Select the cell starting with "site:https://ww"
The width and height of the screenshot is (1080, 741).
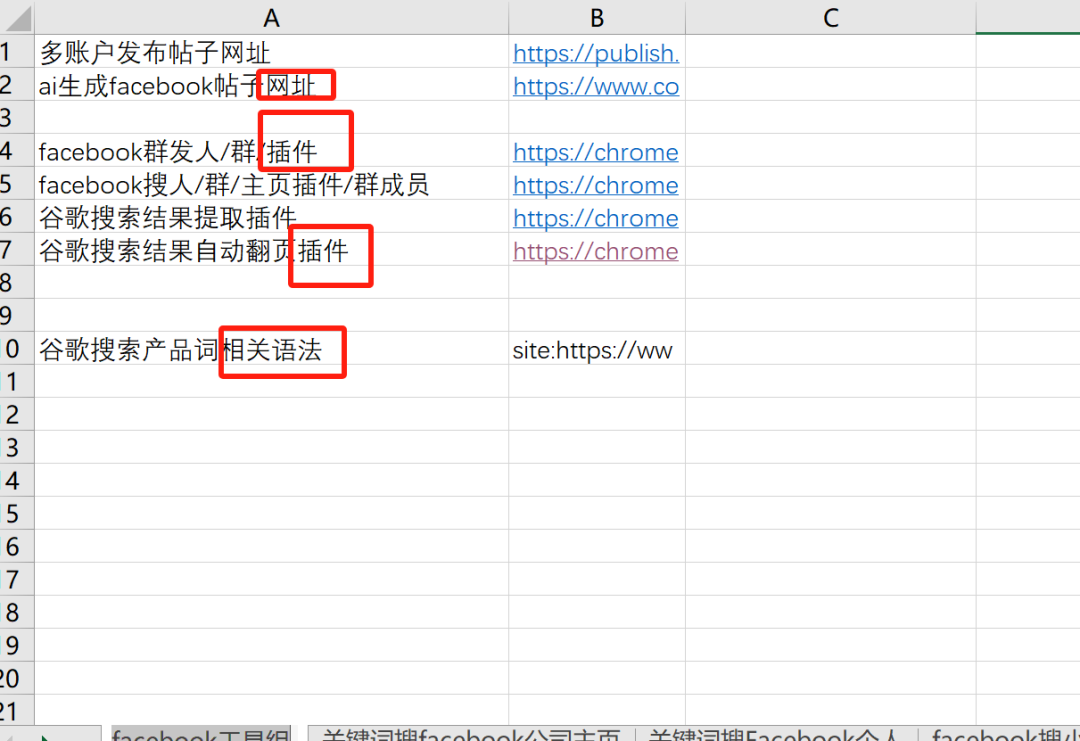(597, 349)
